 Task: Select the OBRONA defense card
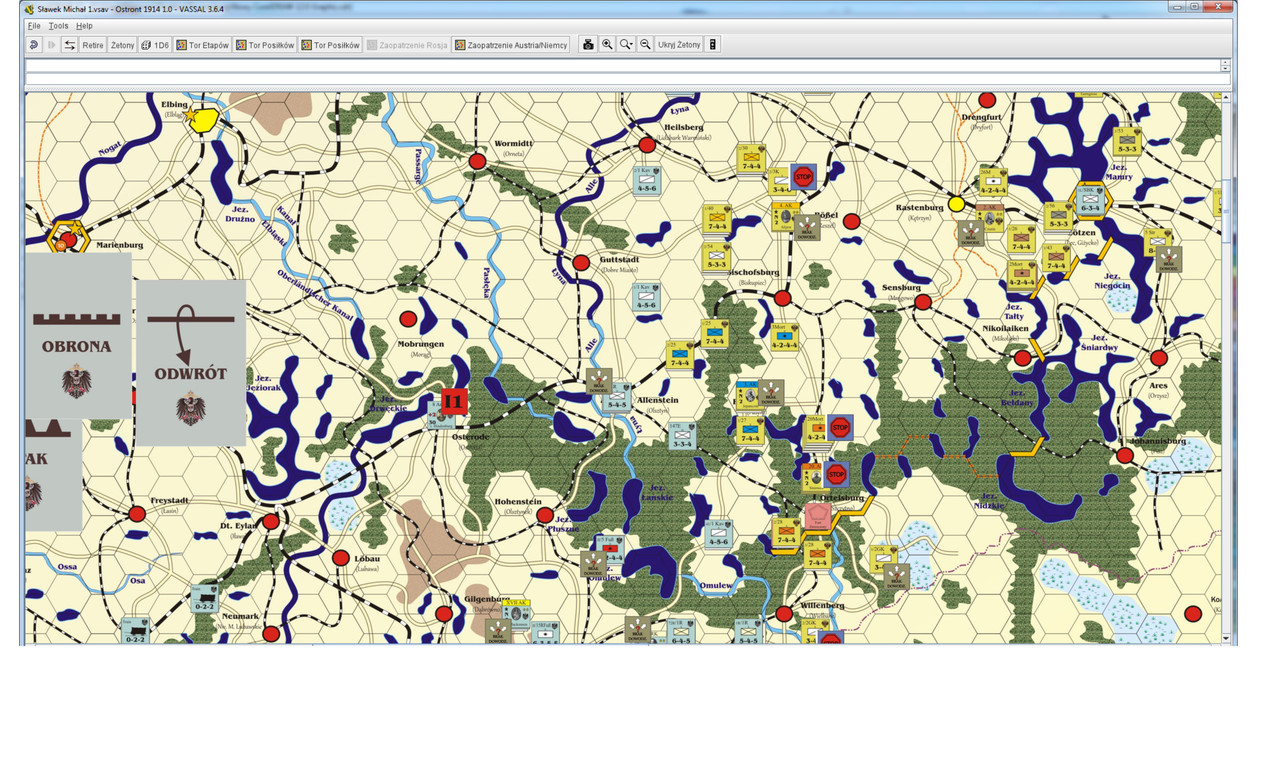pyautogui.click(x=77, y=335)
